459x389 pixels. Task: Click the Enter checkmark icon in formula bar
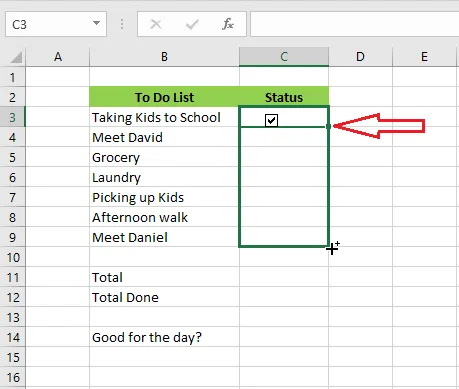tap(192, 24)
